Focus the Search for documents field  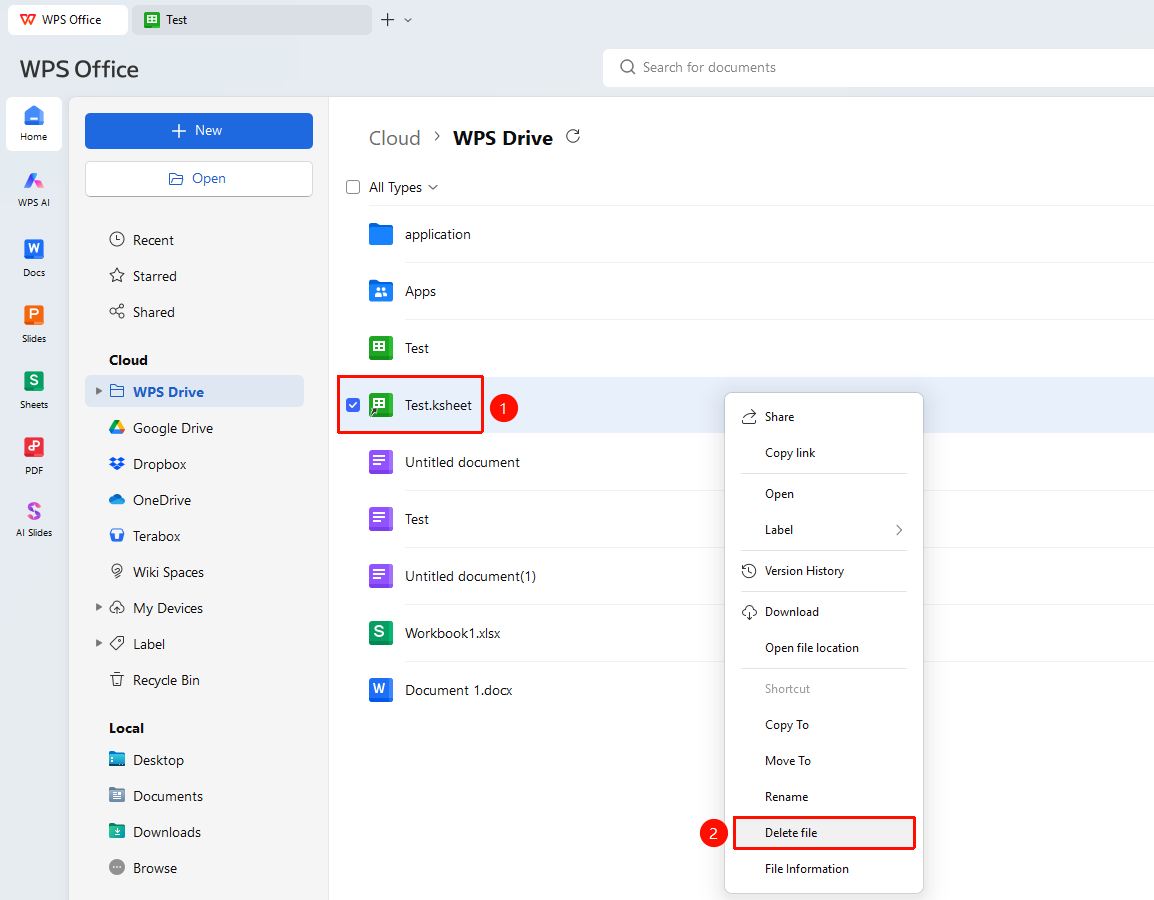[878, 68]
